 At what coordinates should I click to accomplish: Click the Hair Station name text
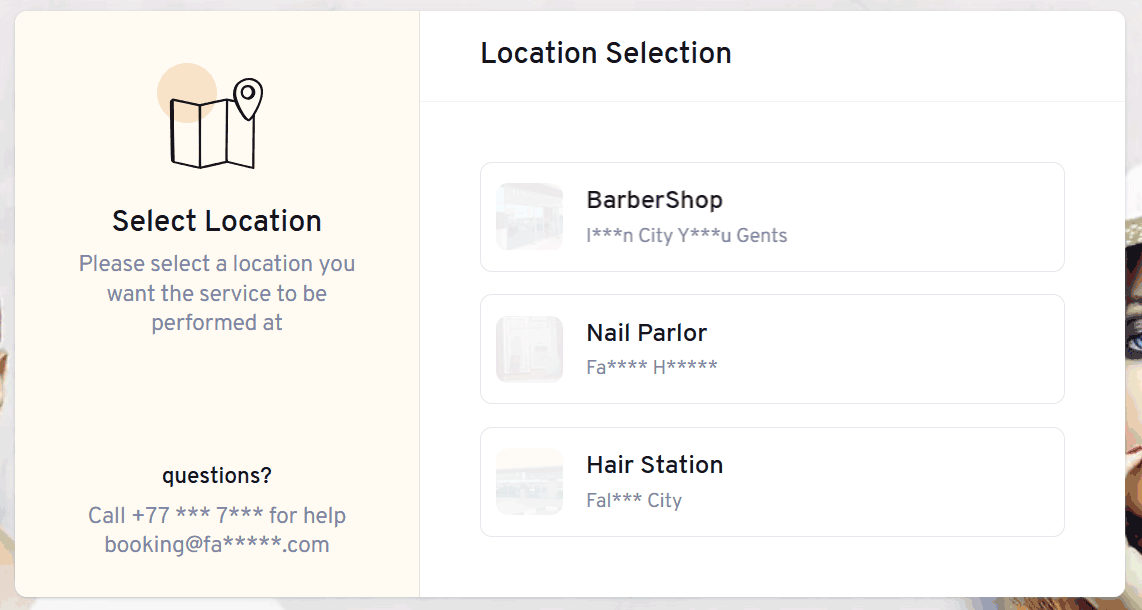655,464
